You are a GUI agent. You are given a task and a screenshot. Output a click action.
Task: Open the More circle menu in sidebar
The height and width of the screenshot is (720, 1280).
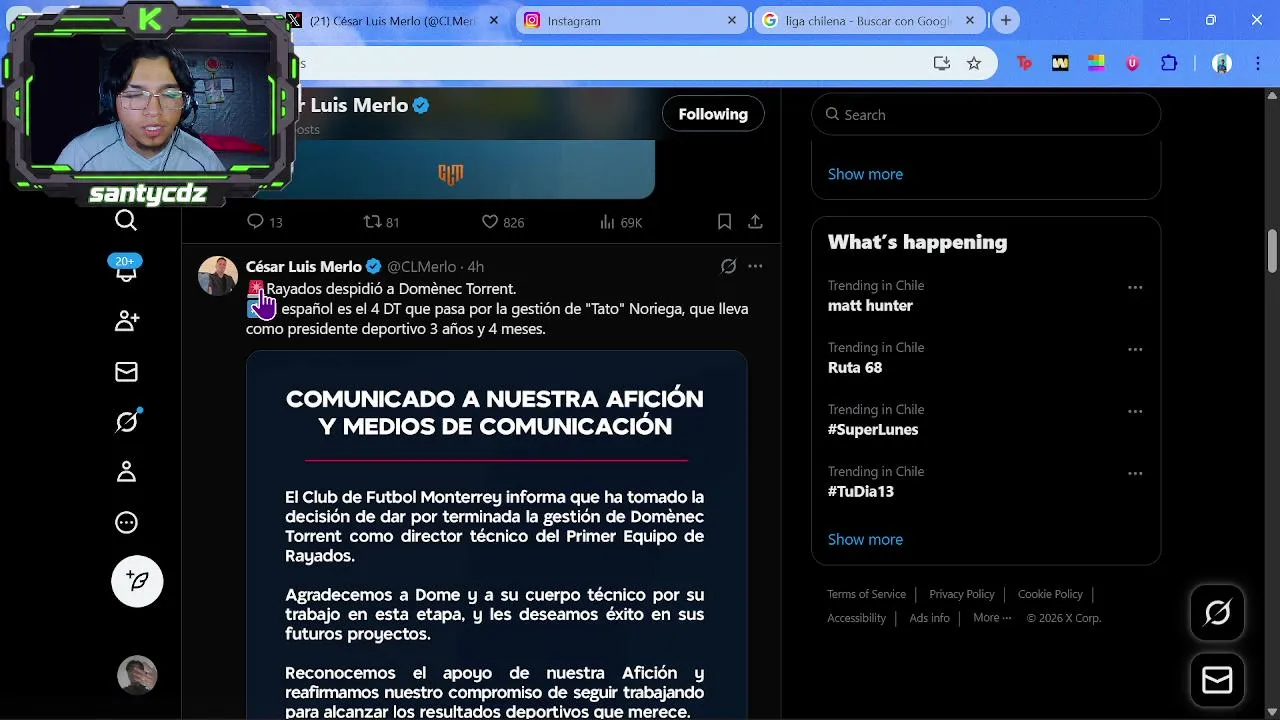(x=126, y=522)
